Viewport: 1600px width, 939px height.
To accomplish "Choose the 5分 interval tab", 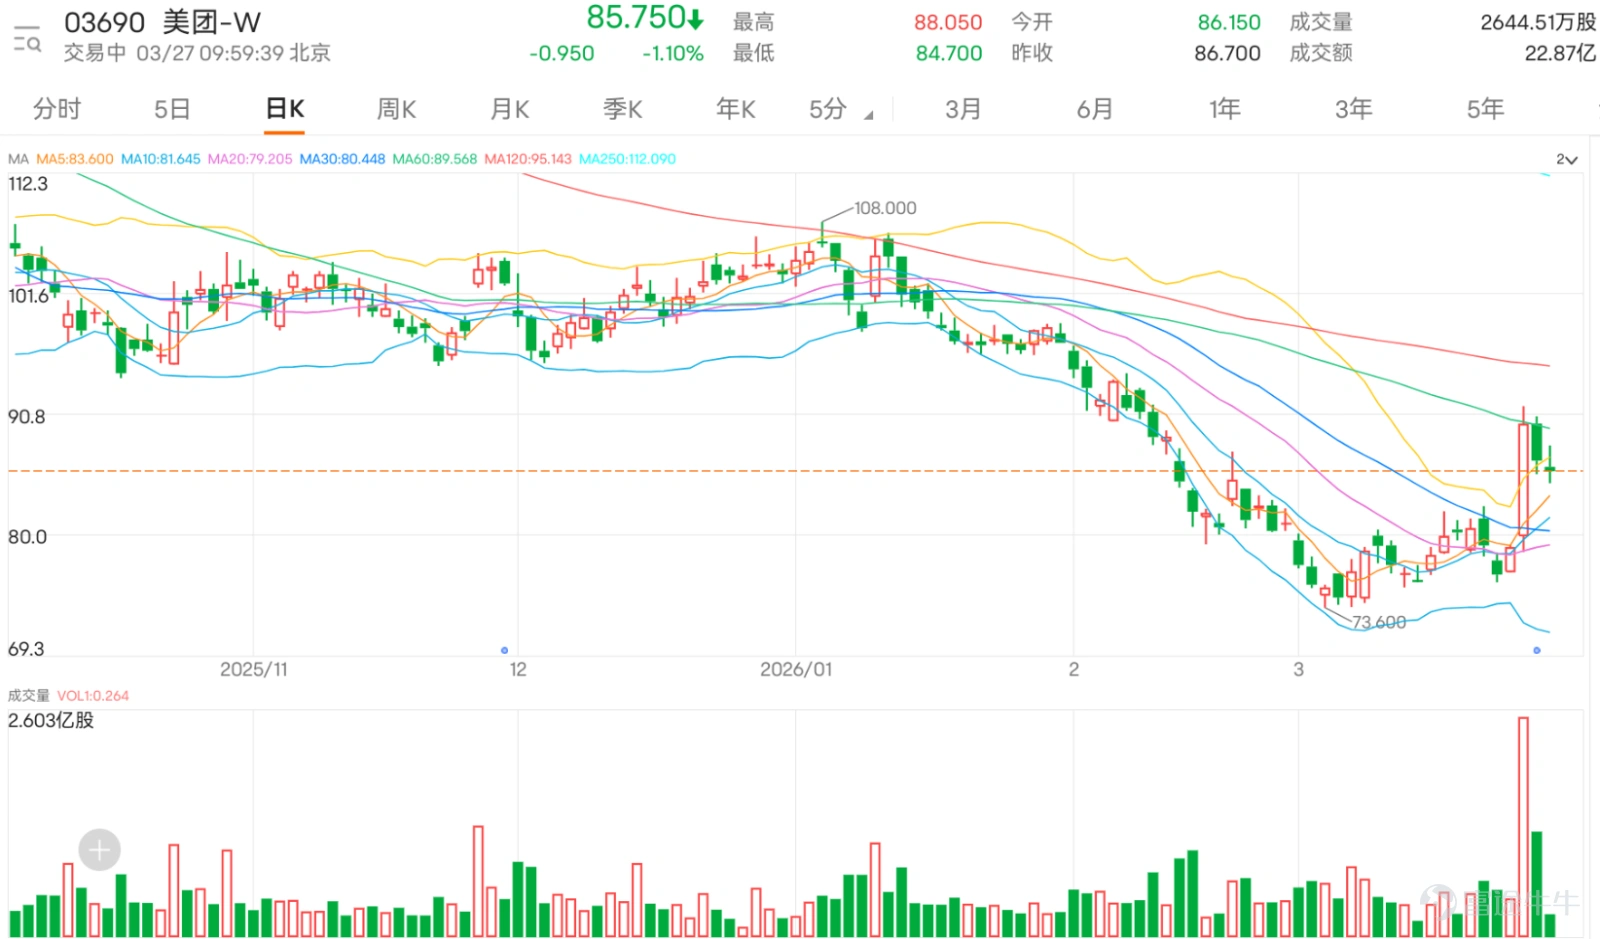I will pyautogui.click(x=828, y=108).
